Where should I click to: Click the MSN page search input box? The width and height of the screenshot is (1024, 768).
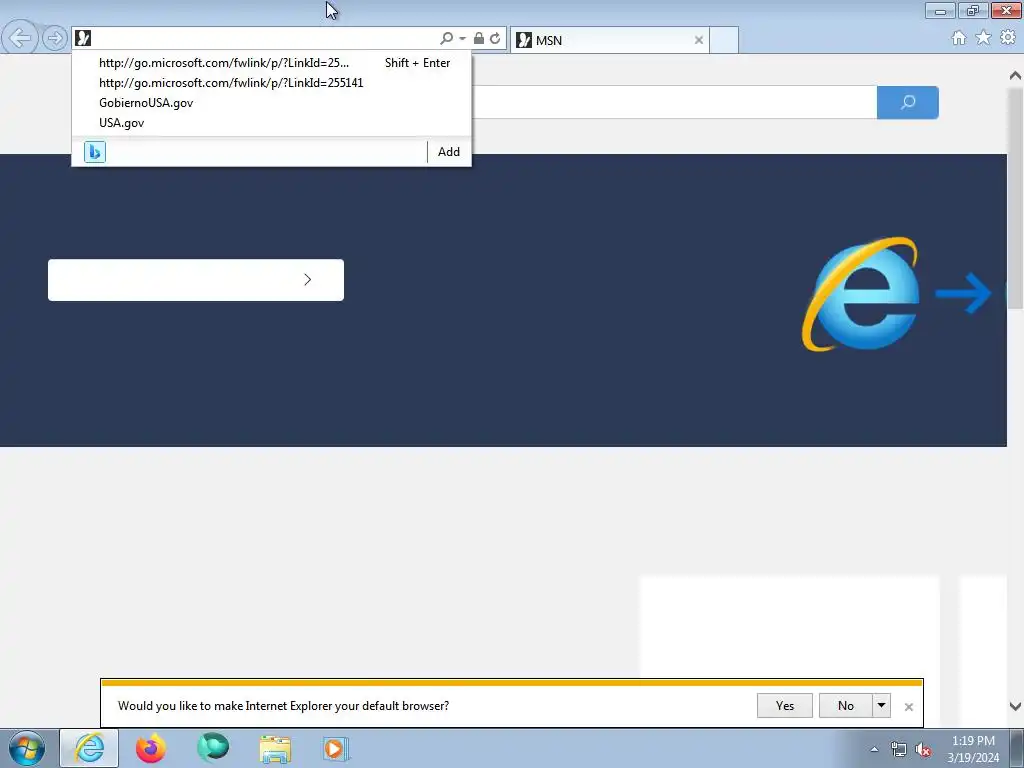click(x=674, y=103)
